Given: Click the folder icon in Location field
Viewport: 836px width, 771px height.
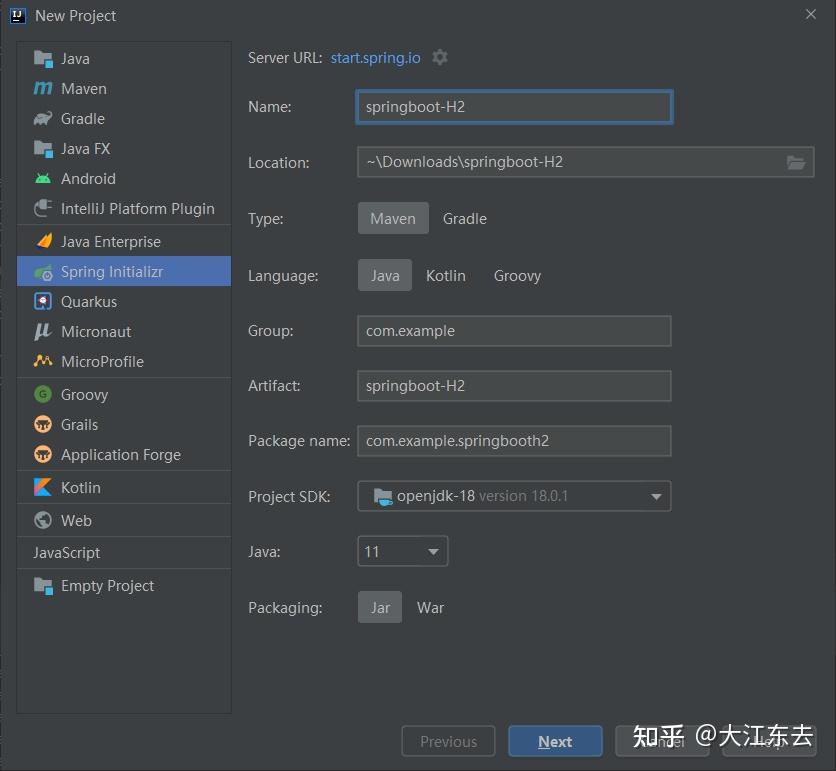Looking at the screenshot, I should [796, 162].
